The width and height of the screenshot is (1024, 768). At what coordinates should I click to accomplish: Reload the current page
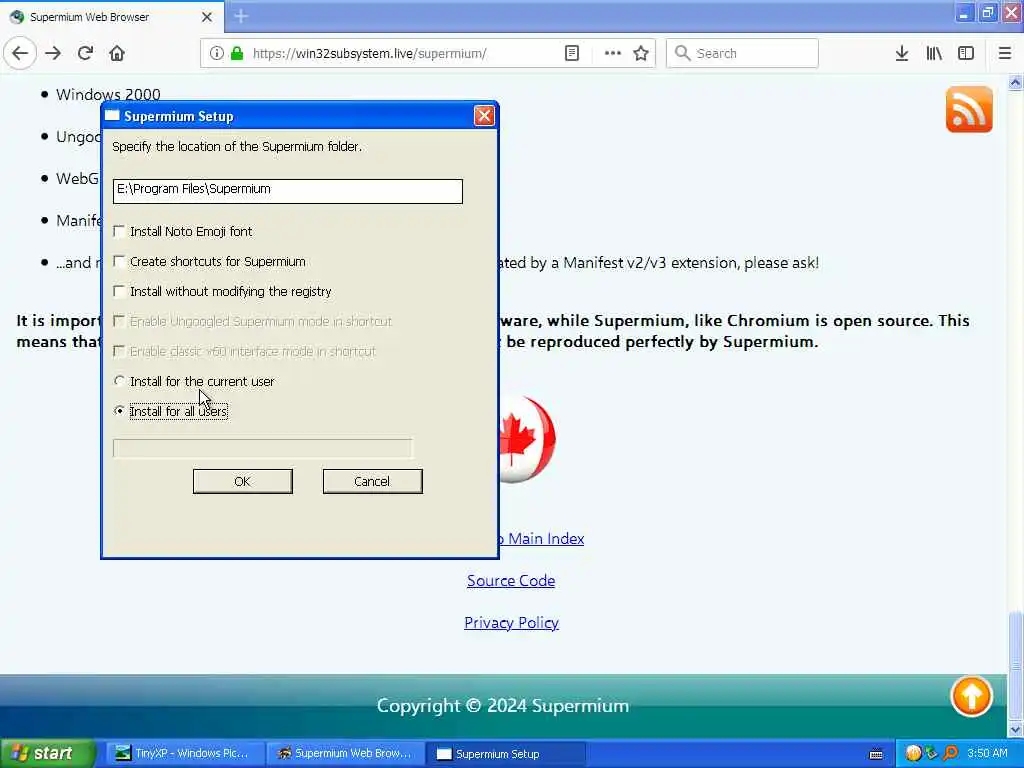pos(85,53)
